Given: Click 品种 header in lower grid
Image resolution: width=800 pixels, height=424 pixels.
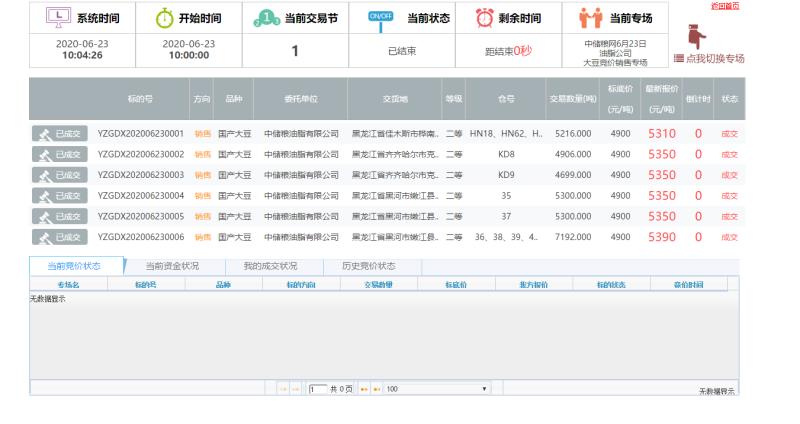Looking at the screenshot, I should [x=223, y=285].
